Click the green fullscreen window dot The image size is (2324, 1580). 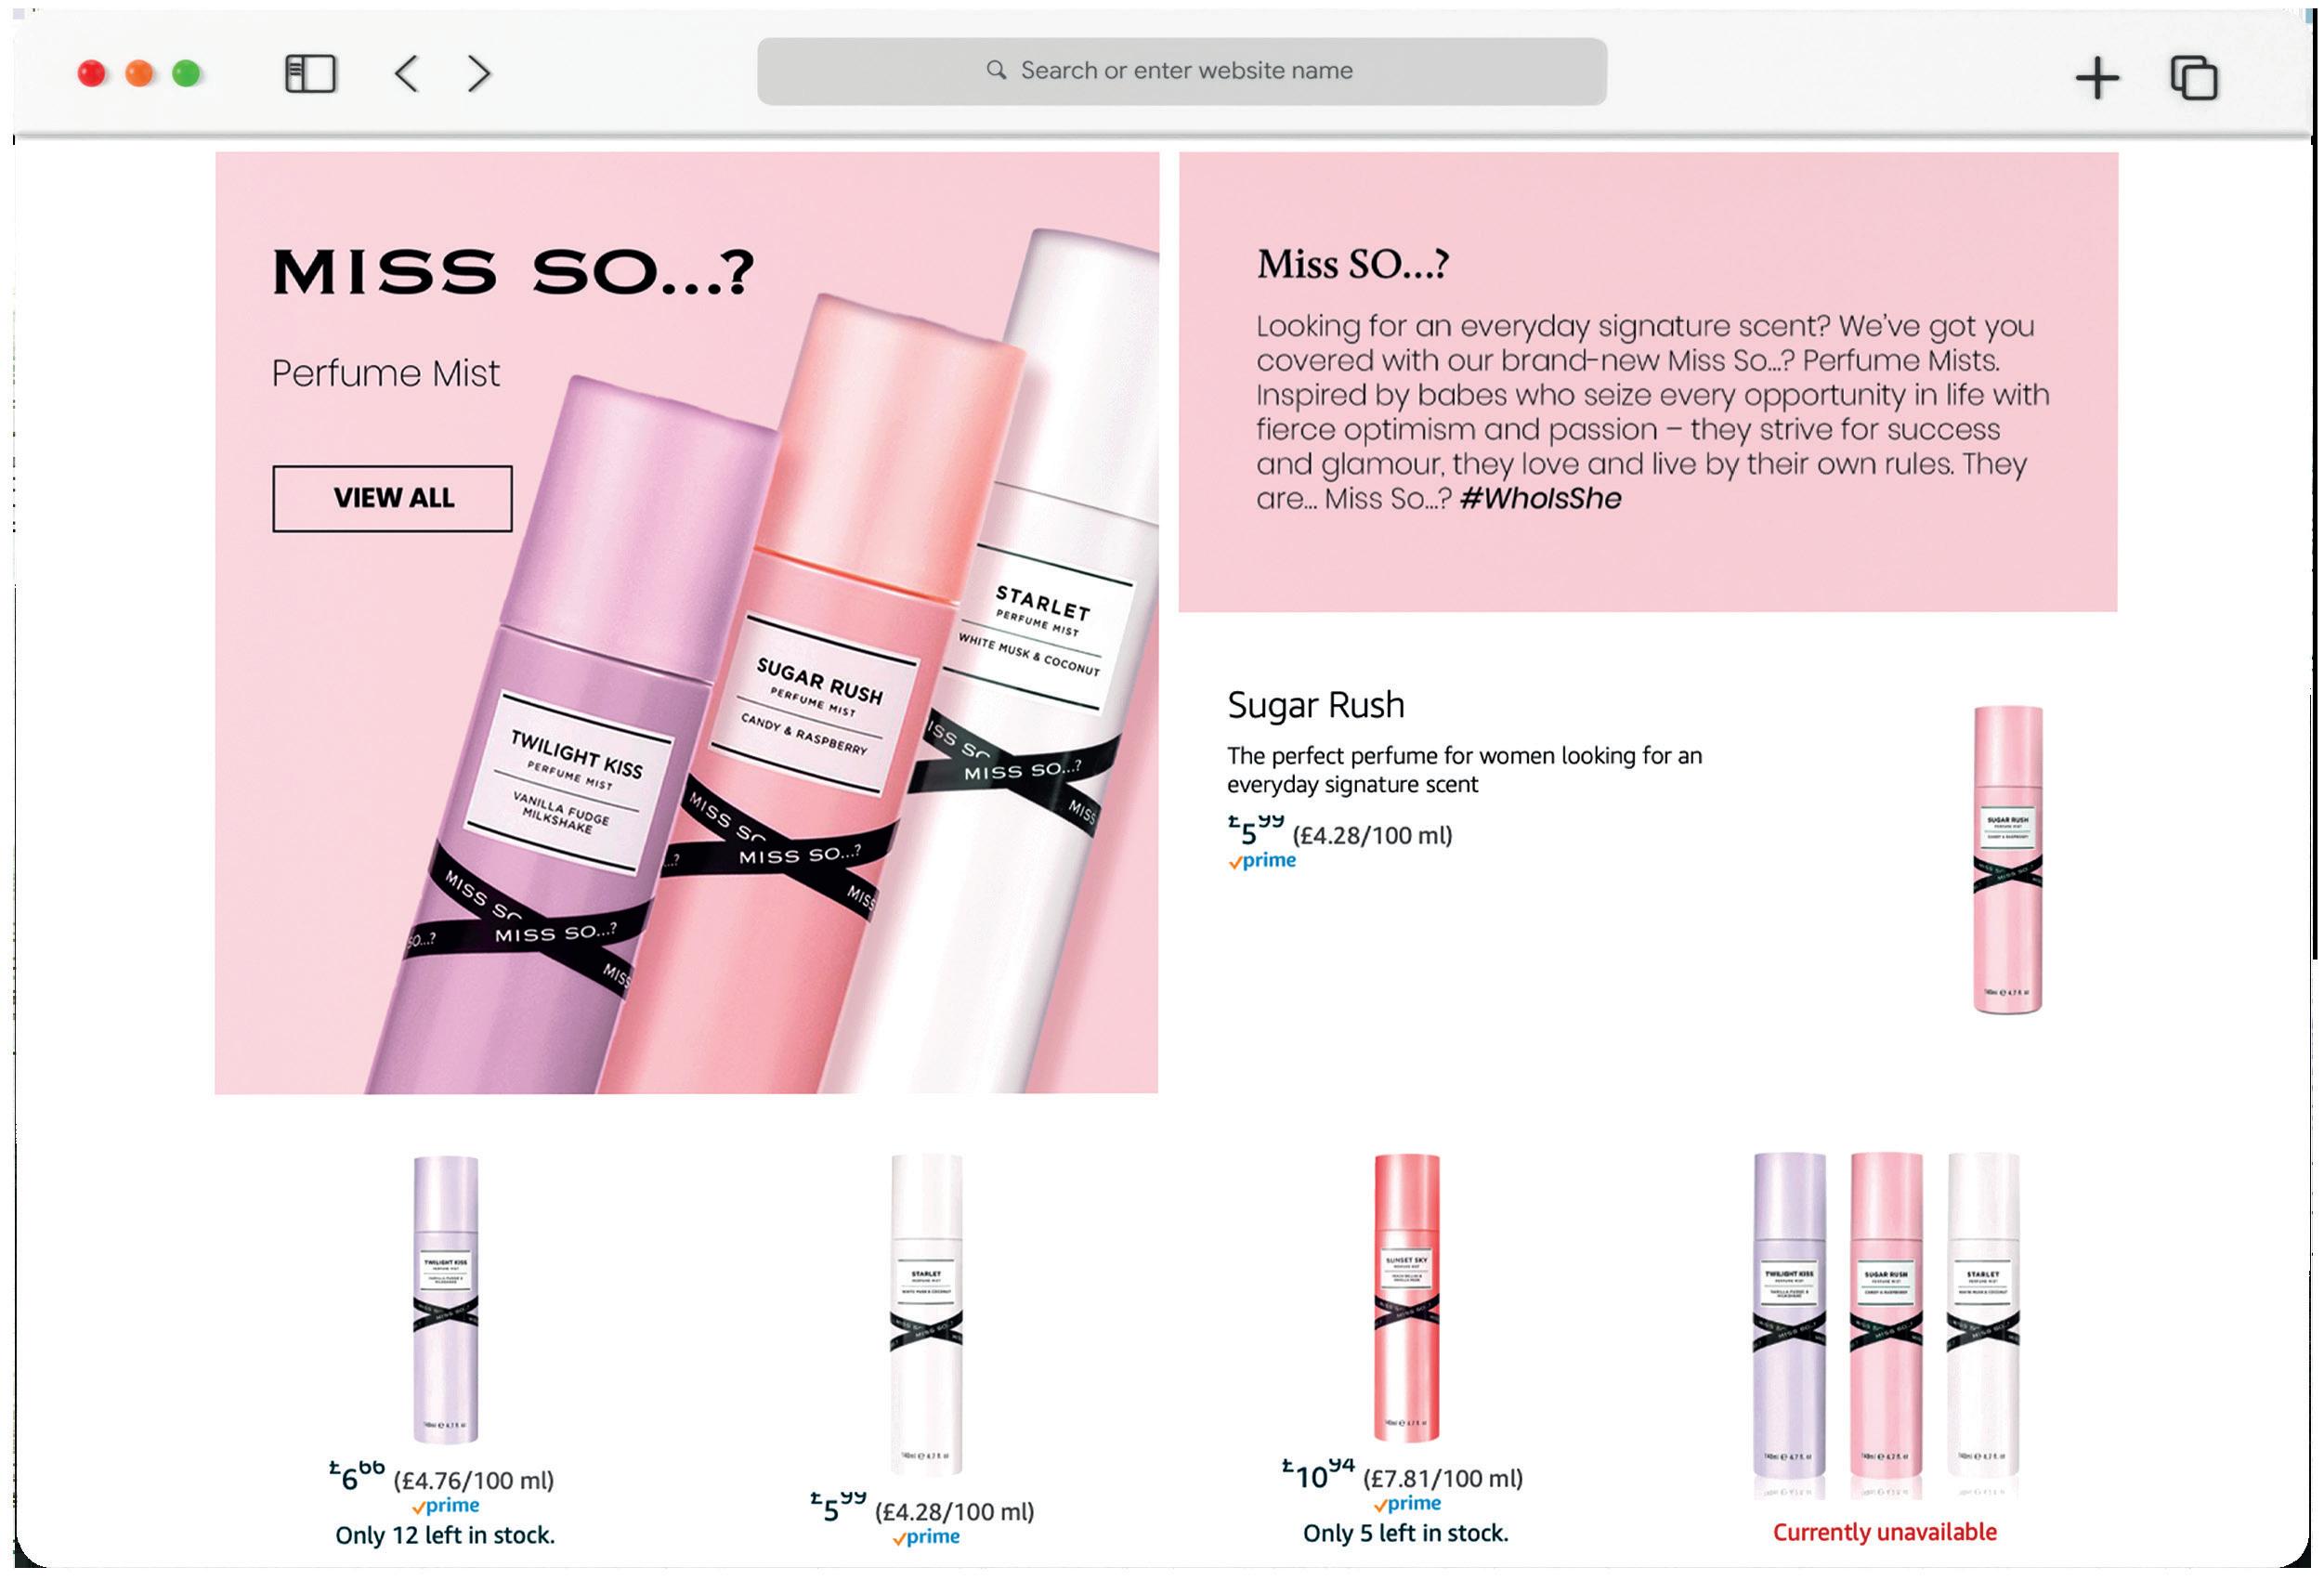point(187,74)
